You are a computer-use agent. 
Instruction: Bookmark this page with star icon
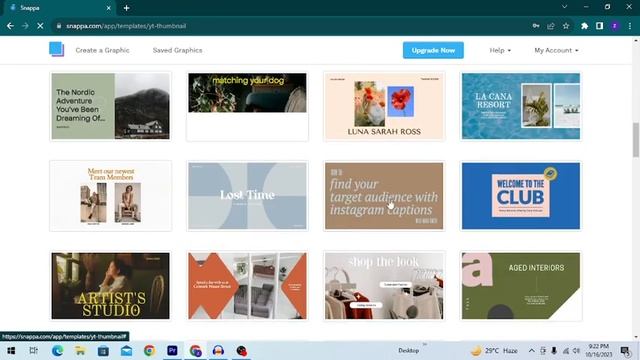pyautogui.click(x=566, y=26)
